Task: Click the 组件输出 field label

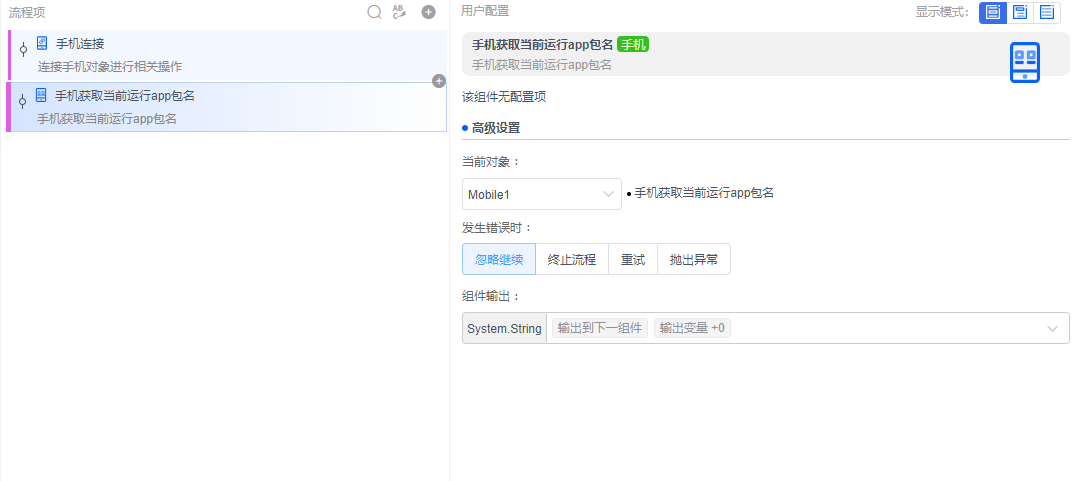Action: (x=490, y=296)
